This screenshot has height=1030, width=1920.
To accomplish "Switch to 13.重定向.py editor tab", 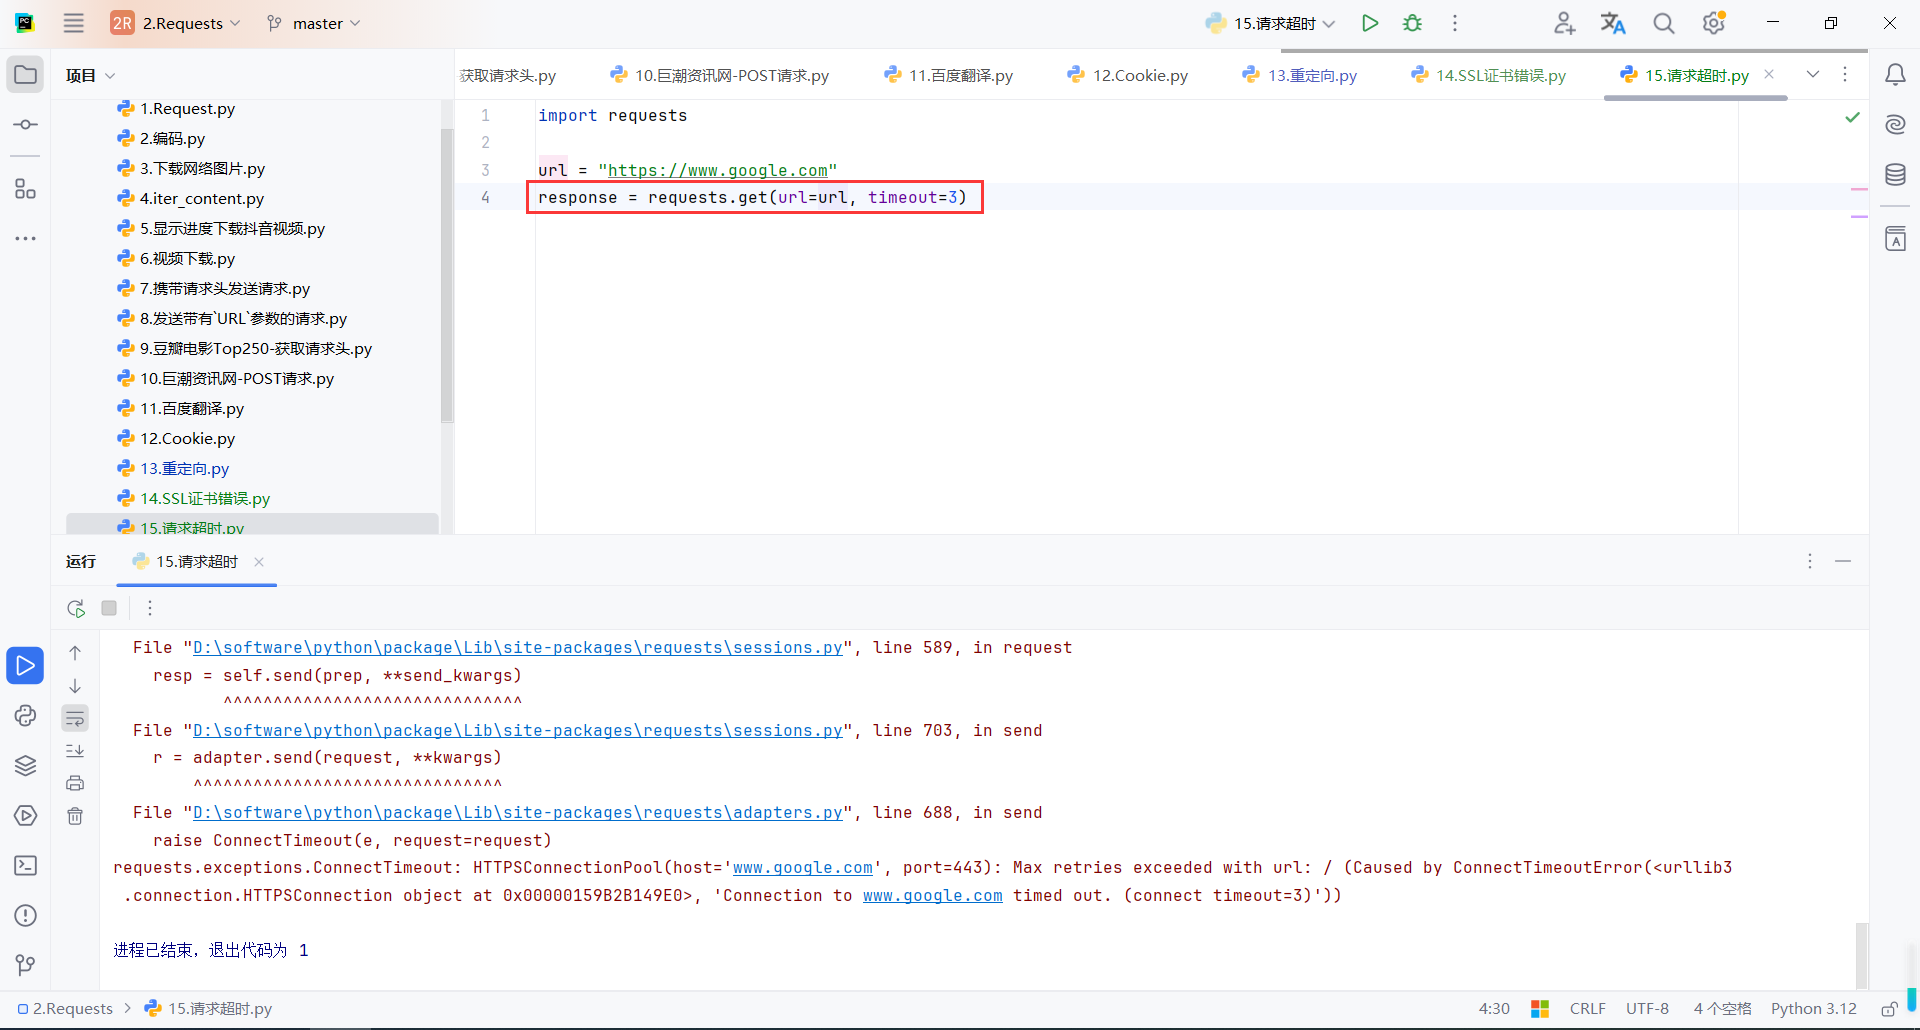I will [x=1300, y=75].
